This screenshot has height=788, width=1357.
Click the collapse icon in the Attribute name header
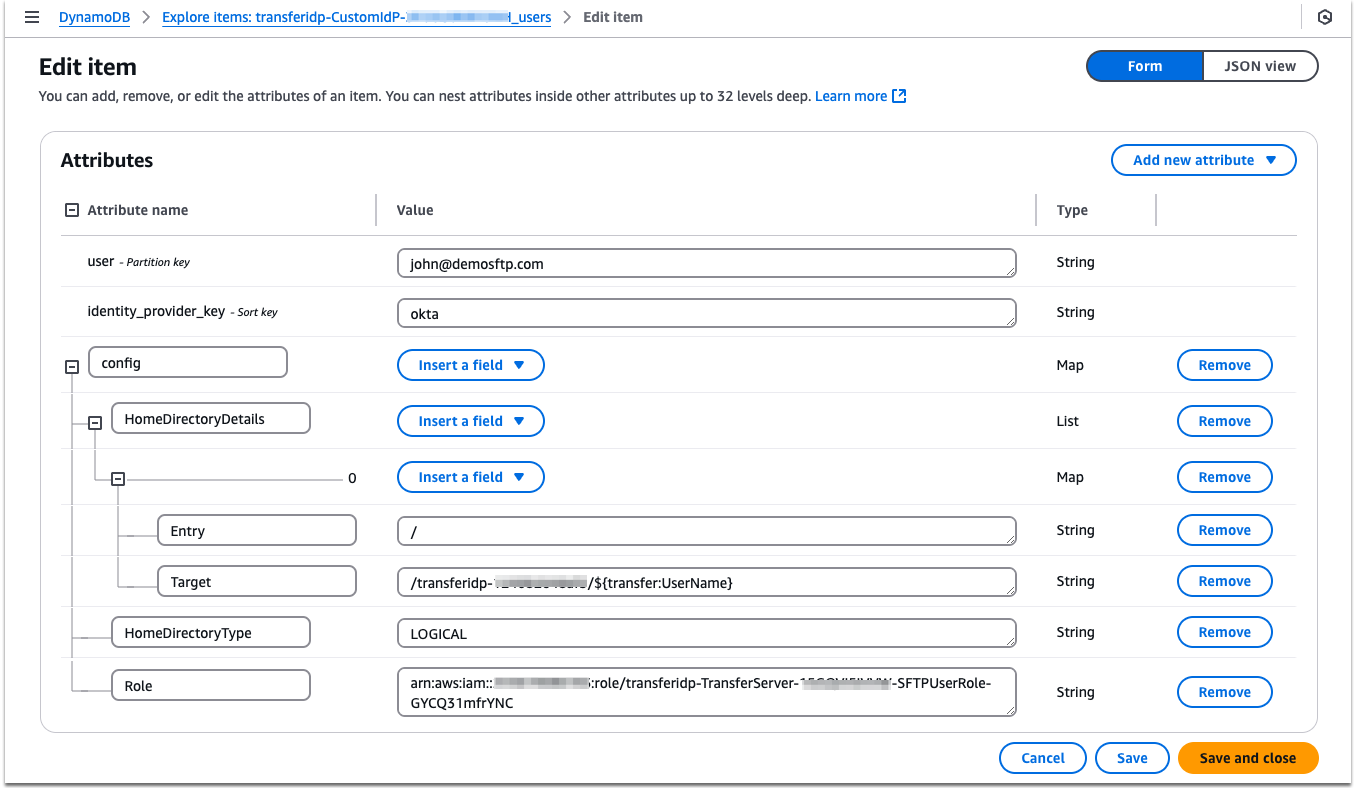tap(71, 209)
